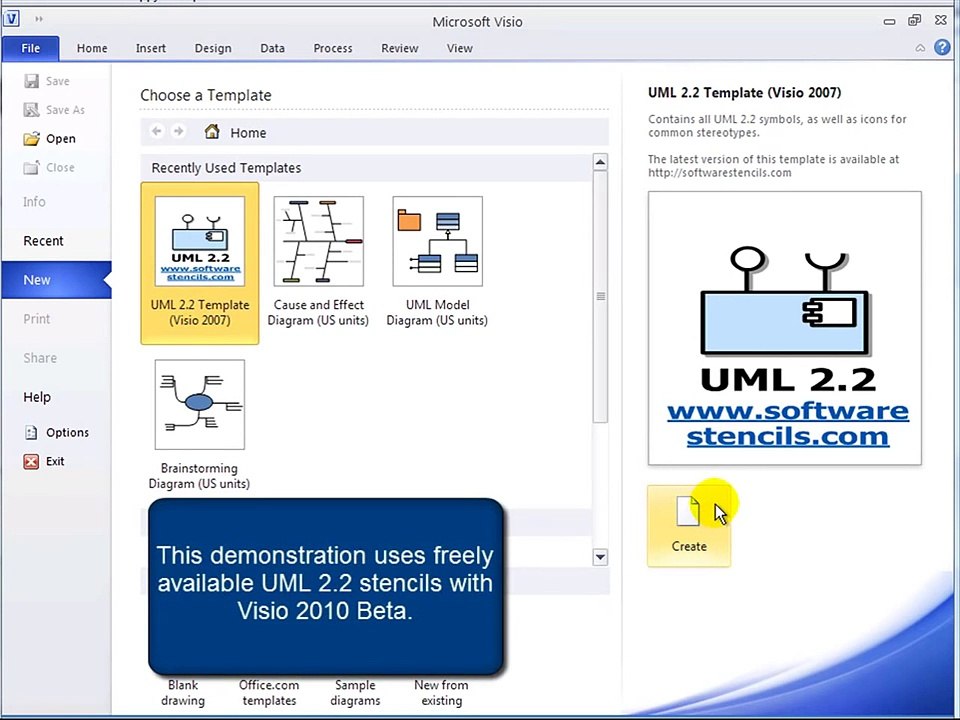The width and height of the screenshot is (960, 720).
Task: Switch to the Data ribbon tab
Action: pos(272,48)
